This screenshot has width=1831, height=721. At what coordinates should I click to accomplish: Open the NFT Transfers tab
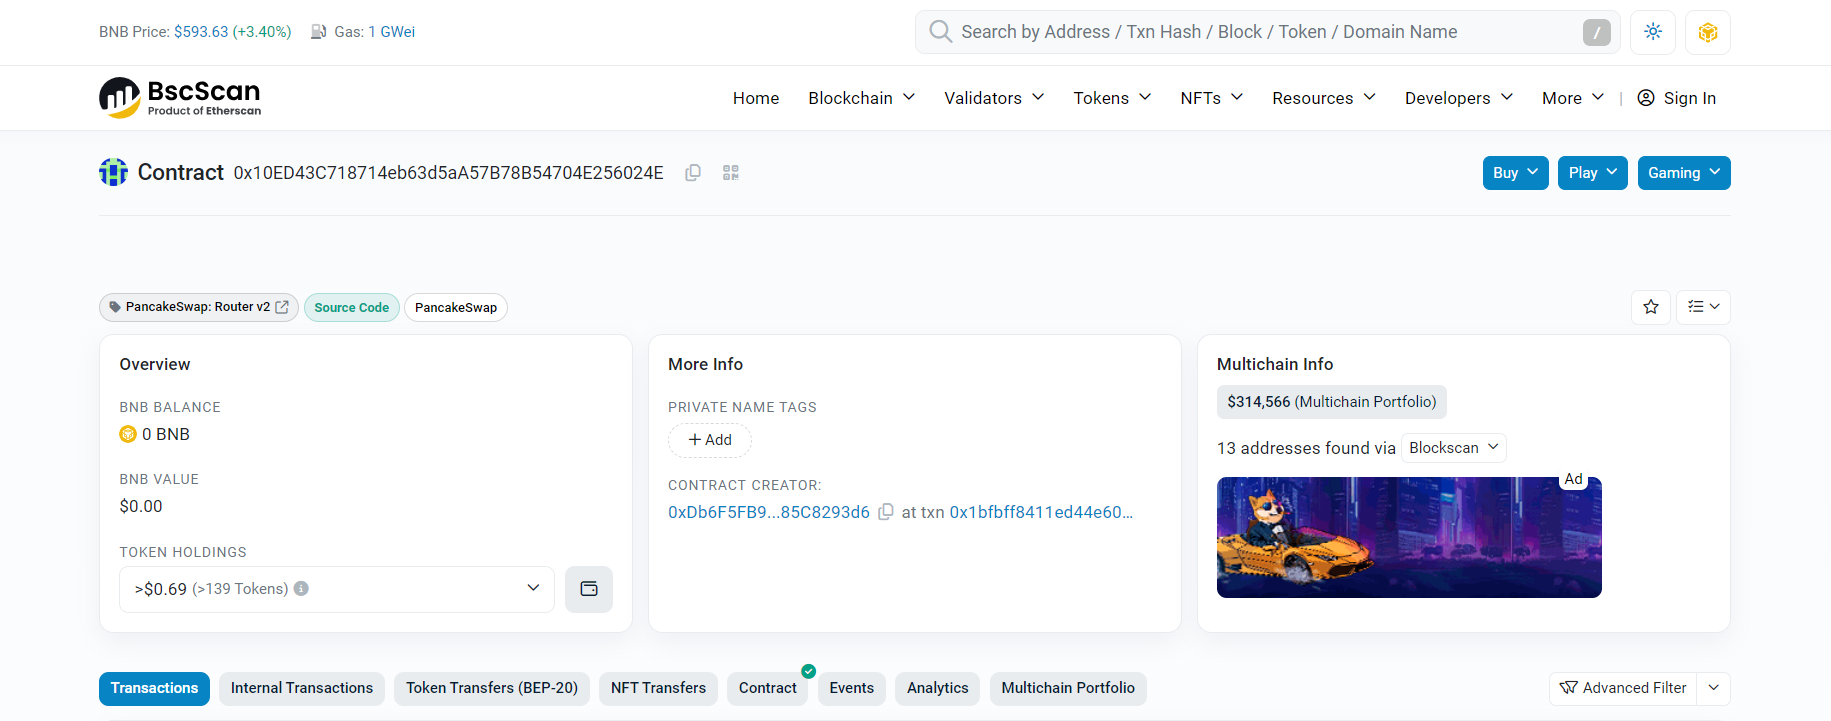(658, 688)
